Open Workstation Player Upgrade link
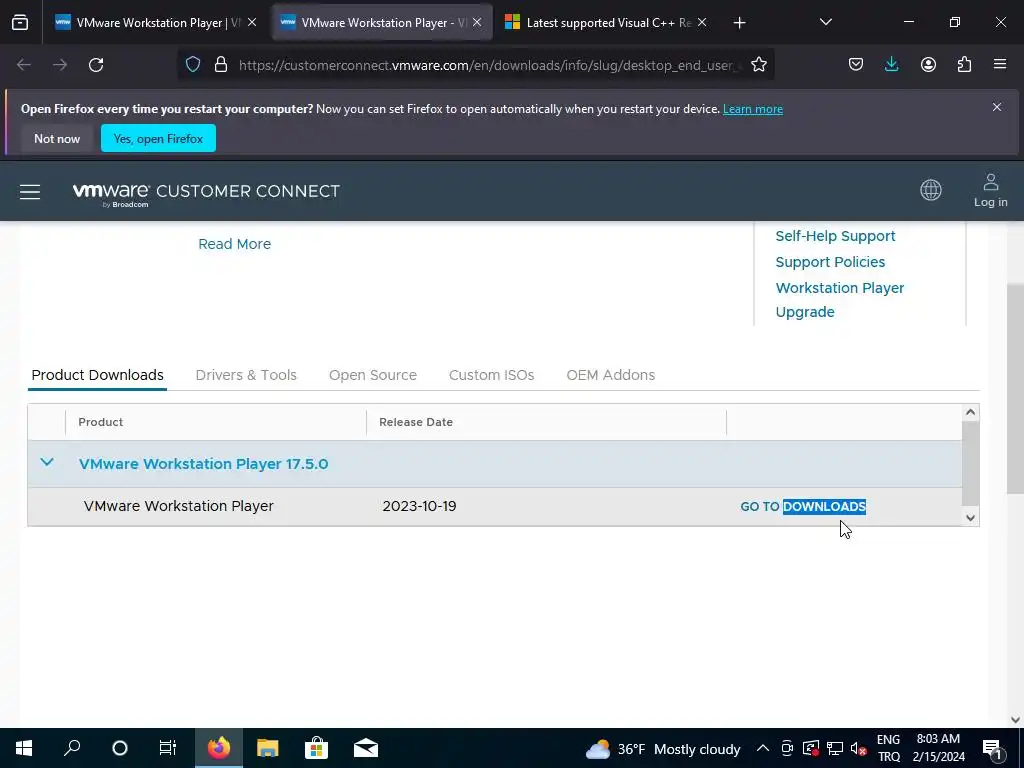 839,300
